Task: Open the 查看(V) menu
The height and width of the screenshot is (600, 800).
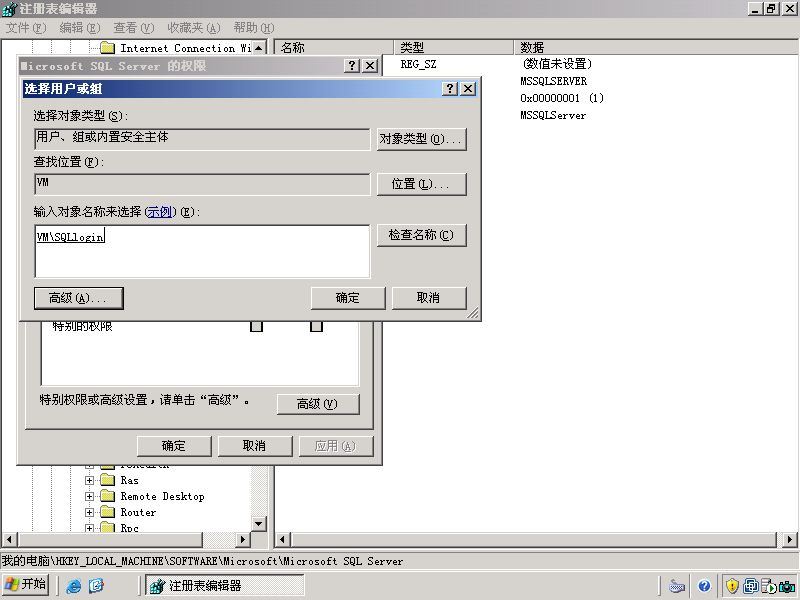Action: click(x=133, y=28)
